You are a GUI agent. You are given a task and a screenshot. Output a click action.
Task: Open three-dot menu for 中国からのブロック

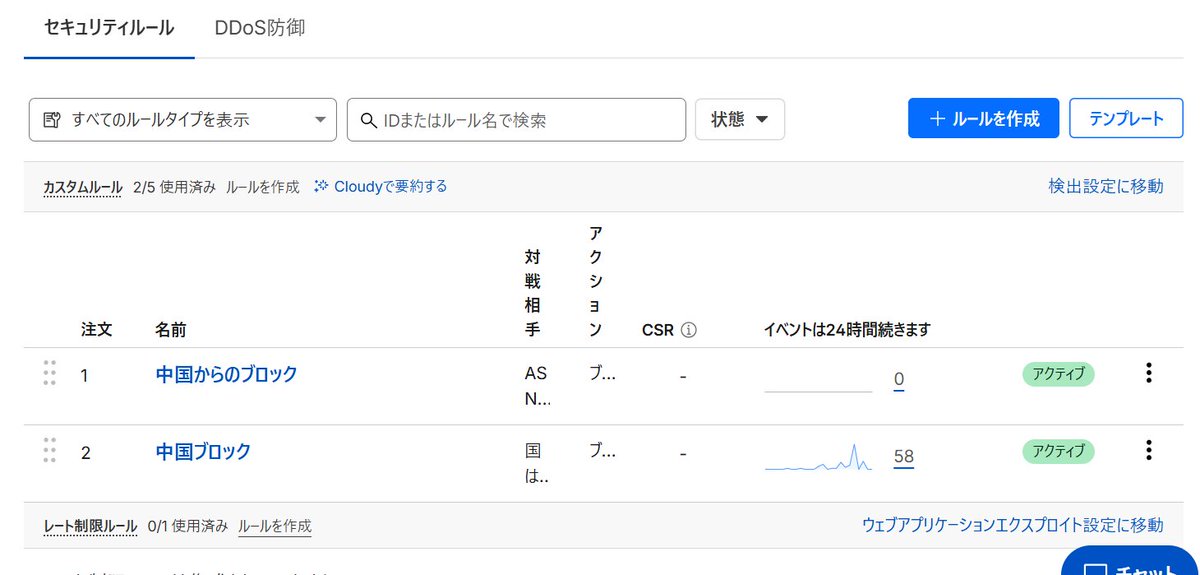pos(1149,373)
